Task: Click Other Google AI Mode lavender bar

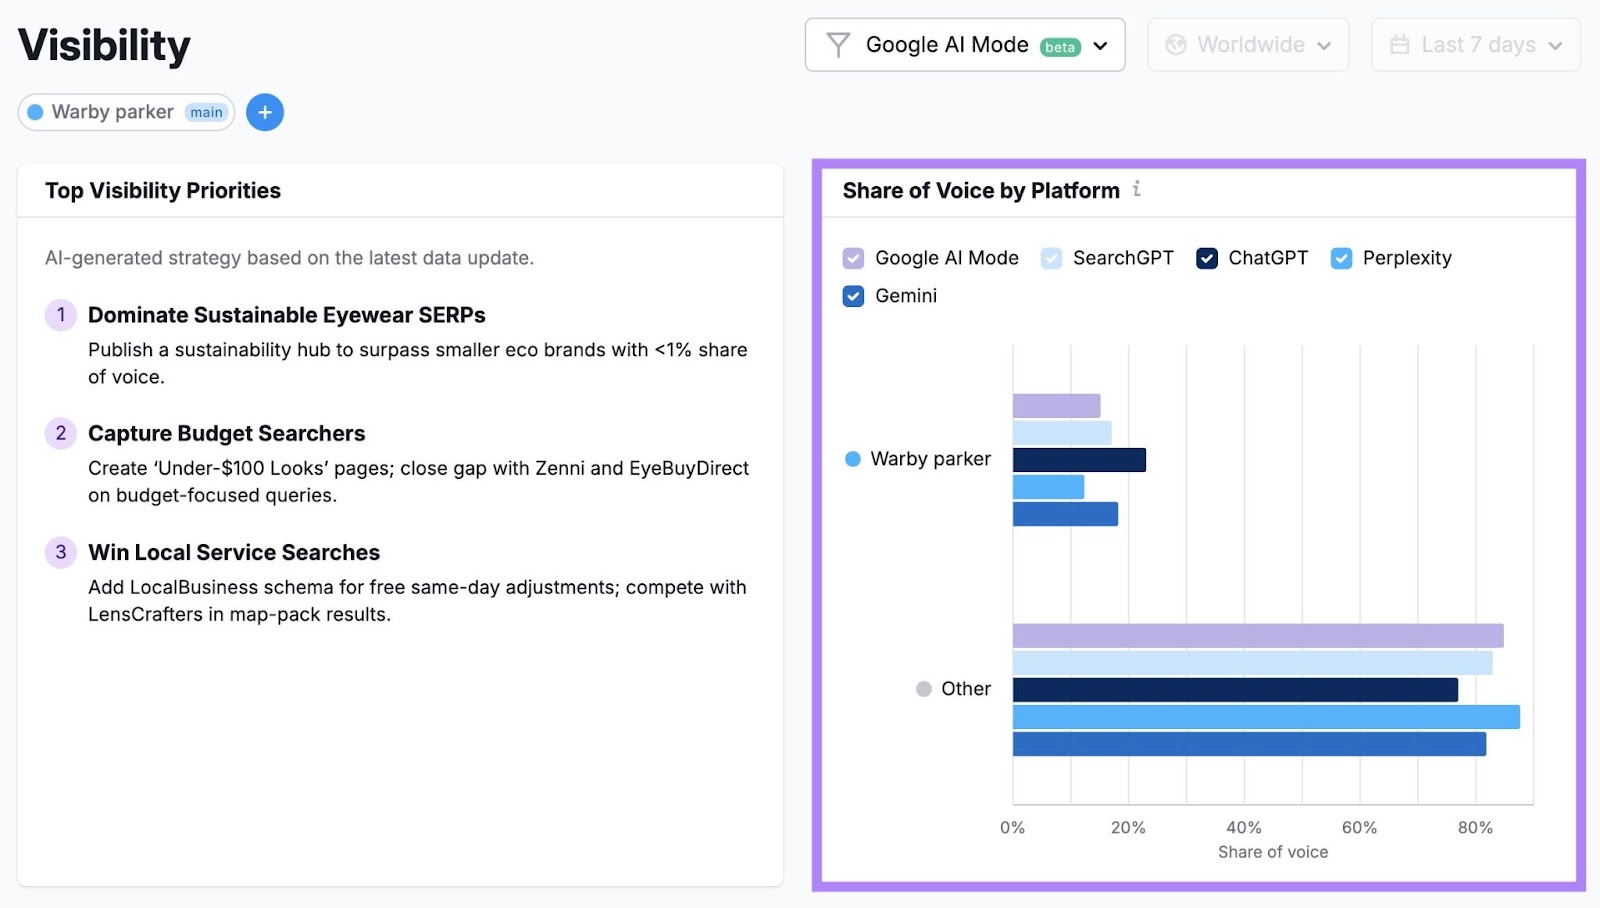Action: coord(1258,636)
